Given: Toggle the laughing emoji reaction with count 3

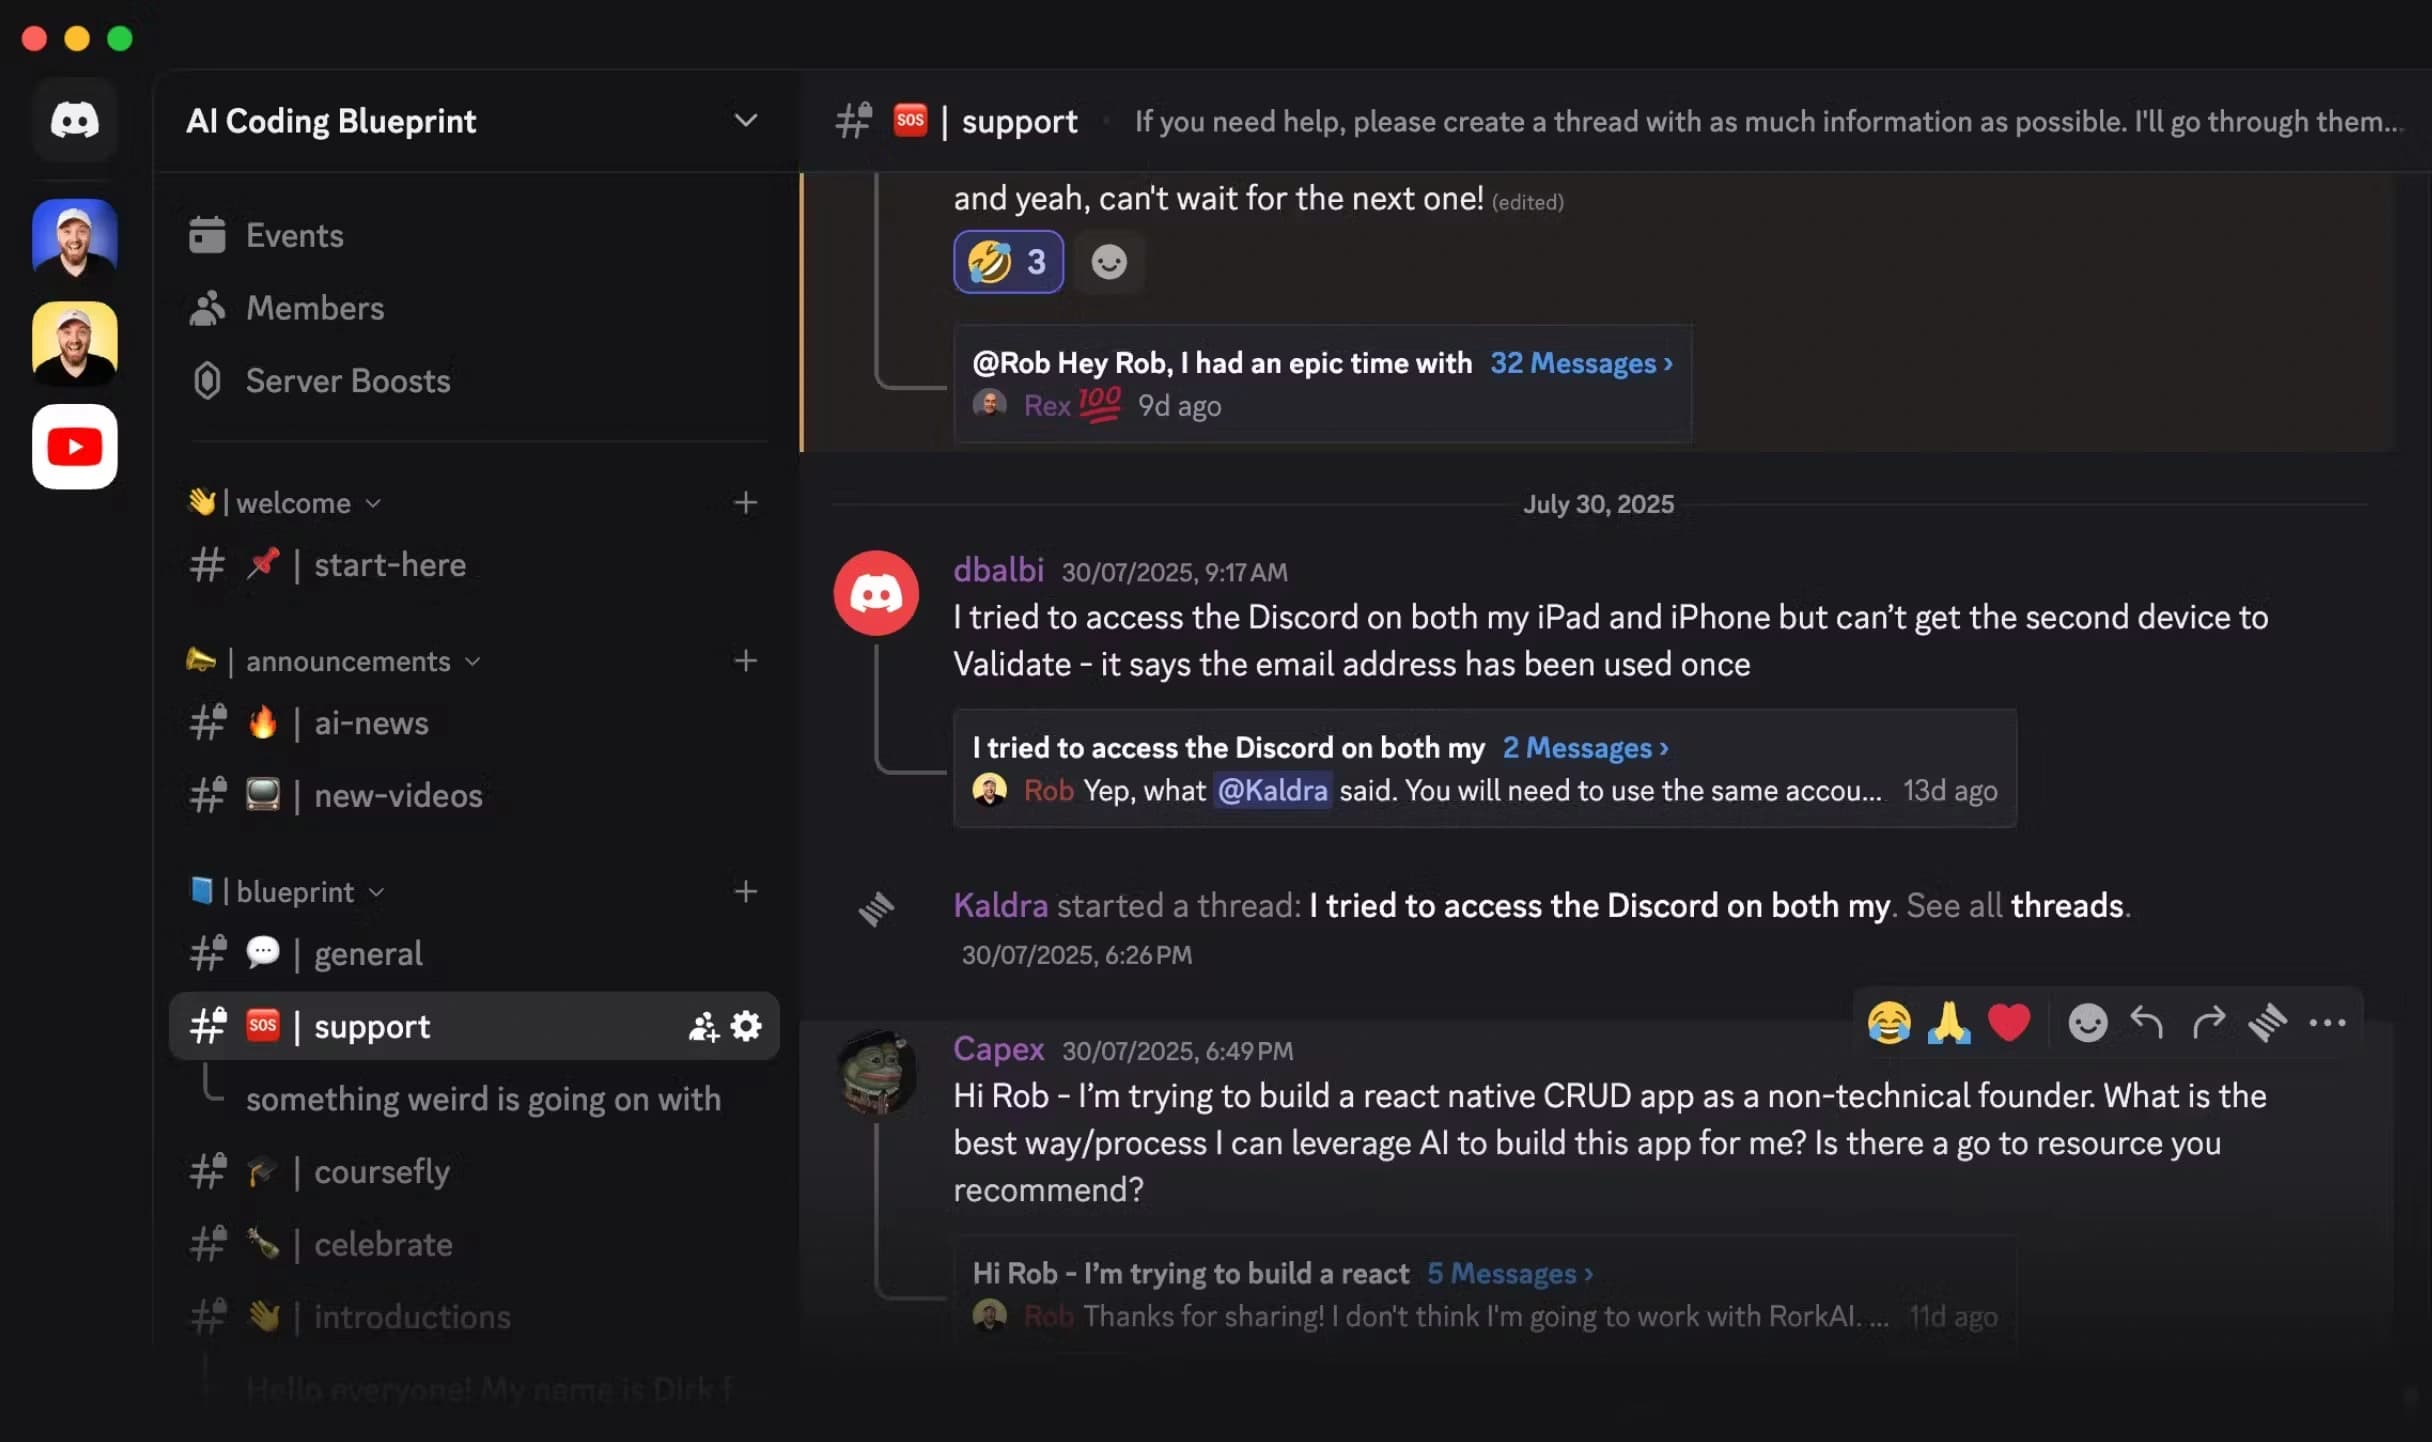Looking at the screenshot, I should (1008, 262).
